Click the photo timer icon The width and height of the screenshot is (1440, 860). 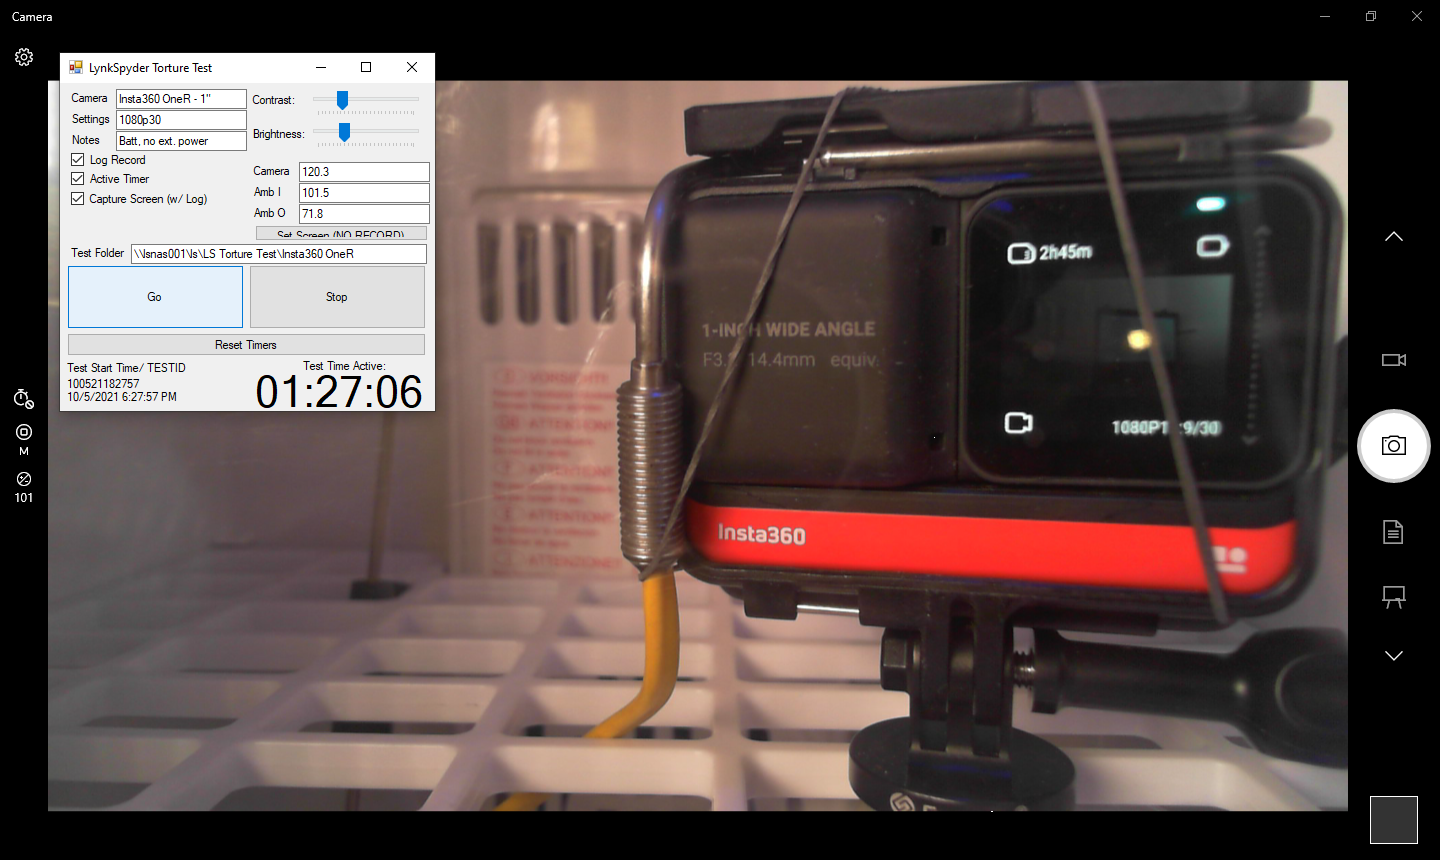pyautogui.click(x=23, y=399)
